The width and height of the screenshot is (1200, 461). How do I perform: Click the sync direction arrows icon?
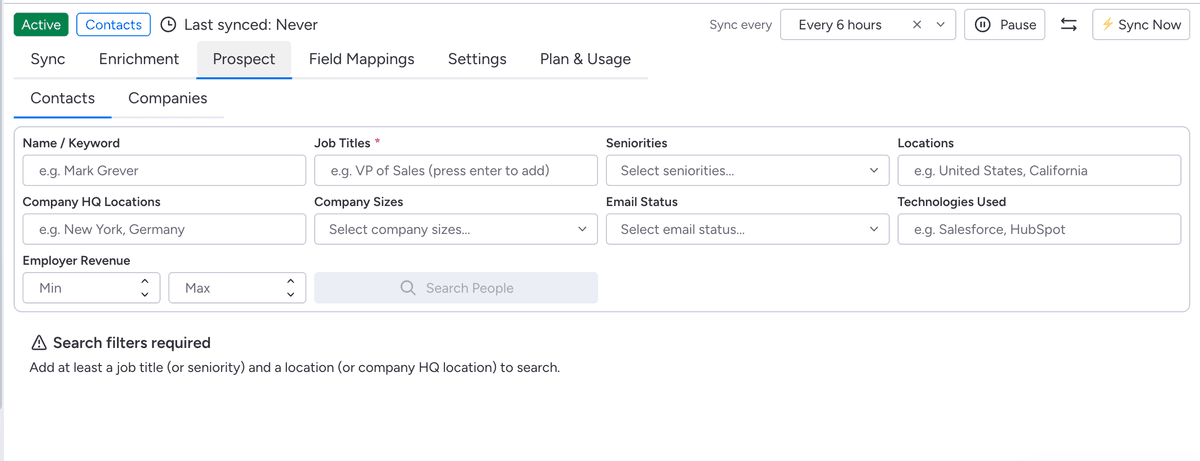click(1069, 25)
